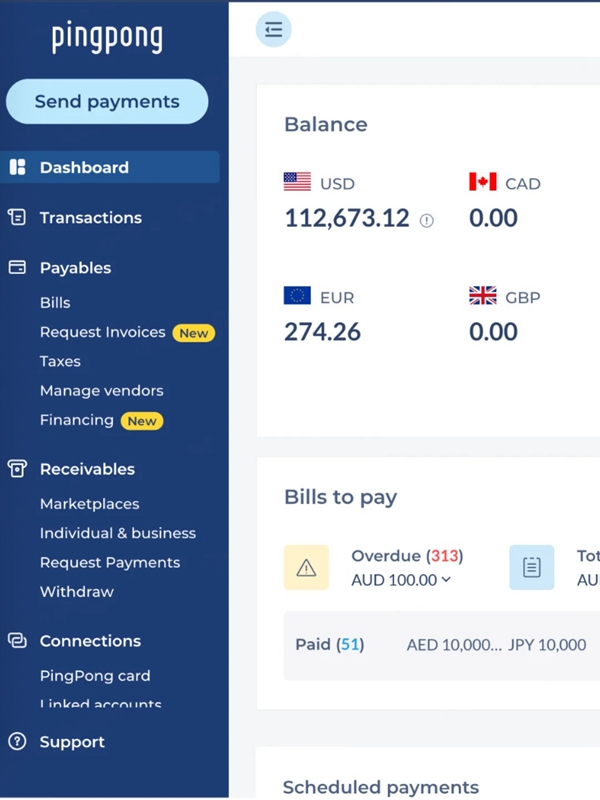The width and height of the screenshot is (600, 800).
Task: Click the GBP balance 0.00
Action: (x=493, y=332)
